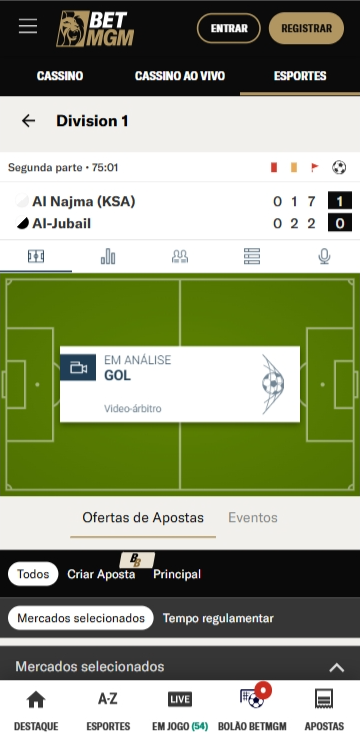Select Mercados selecionados pill filter
This screenshot has height=740, width=360.
pyautogui.click(x=81, y=618)
